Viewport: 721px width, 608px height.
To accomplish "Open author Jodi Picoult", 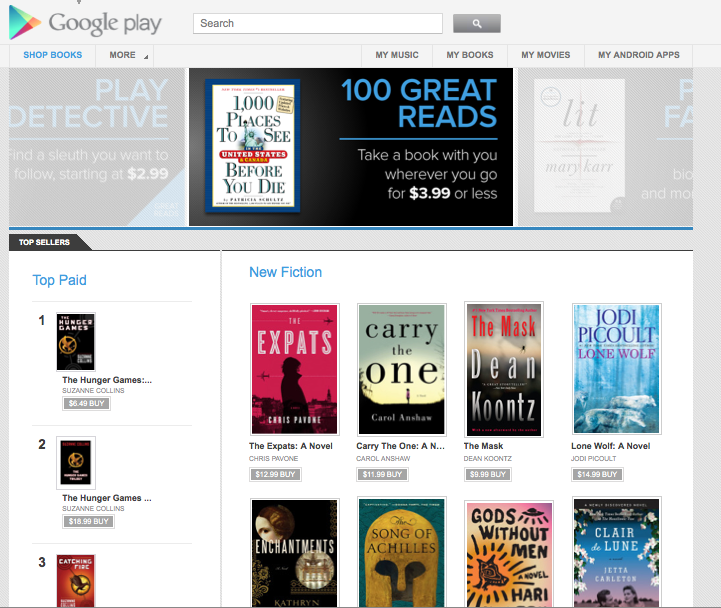I will click(x=594, y=459).
